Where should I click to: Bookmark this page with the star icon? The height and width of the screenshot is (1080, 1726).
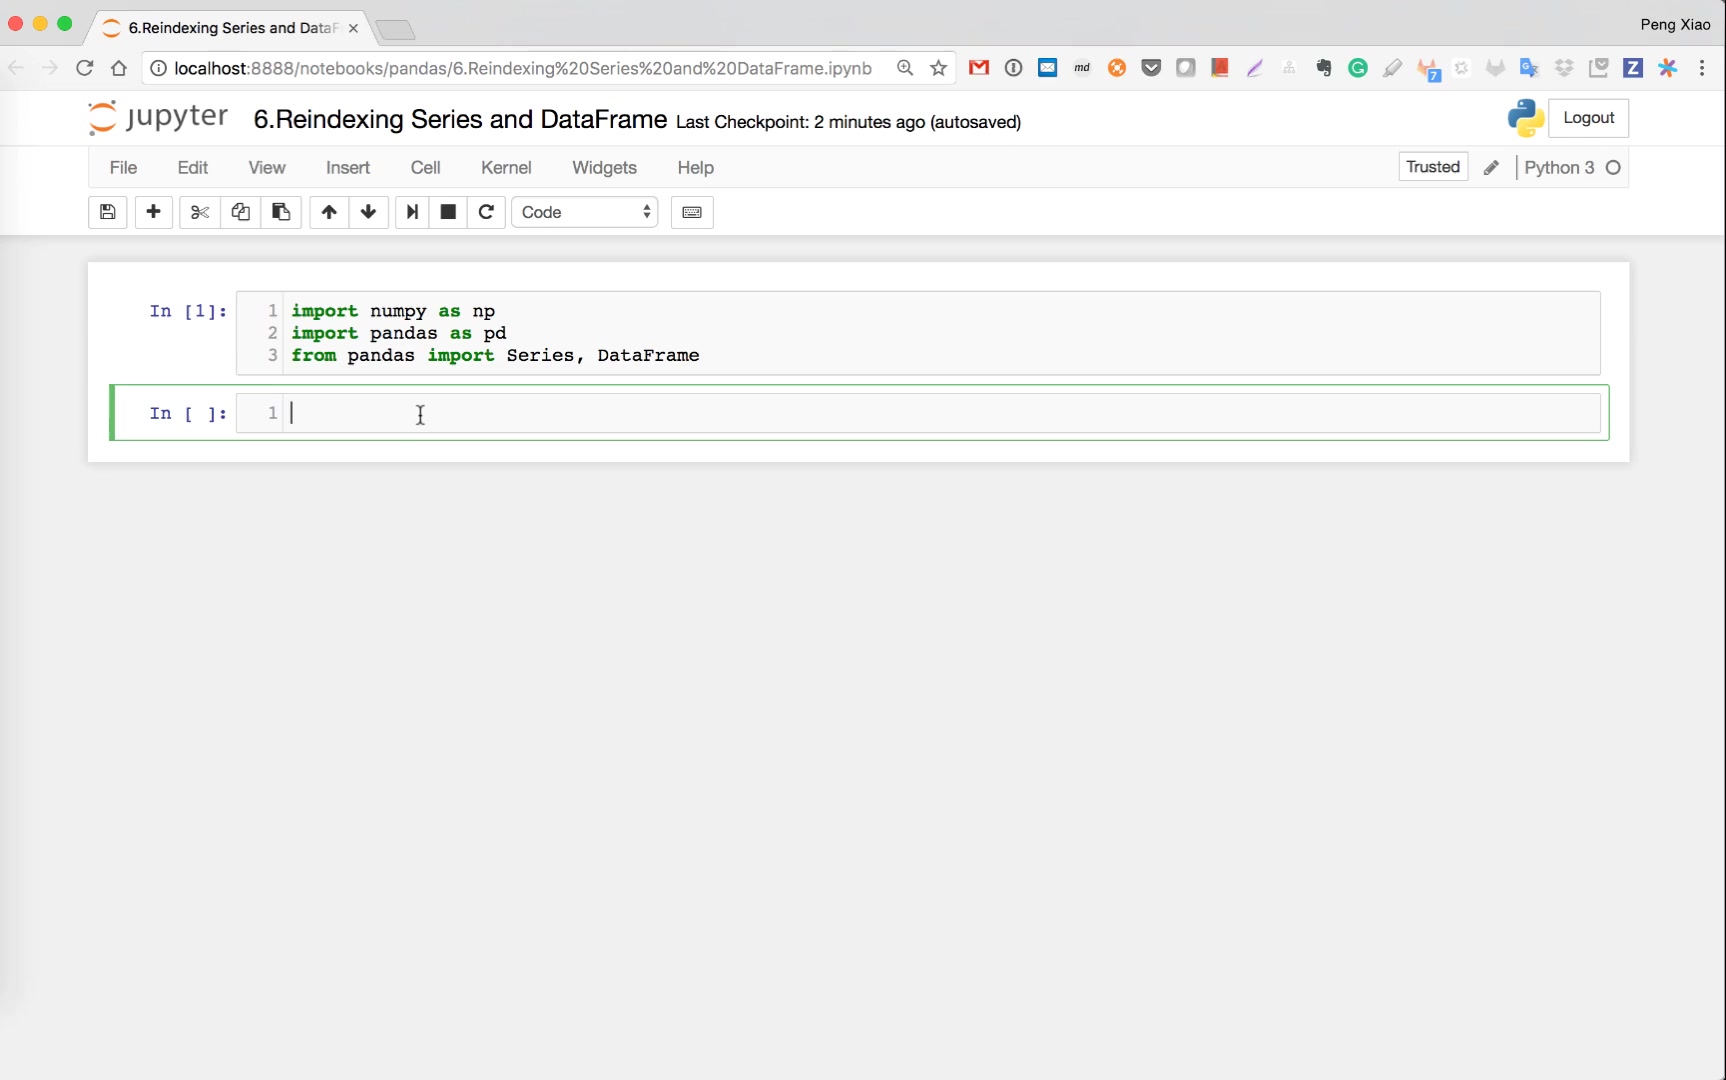coord(938,68)
